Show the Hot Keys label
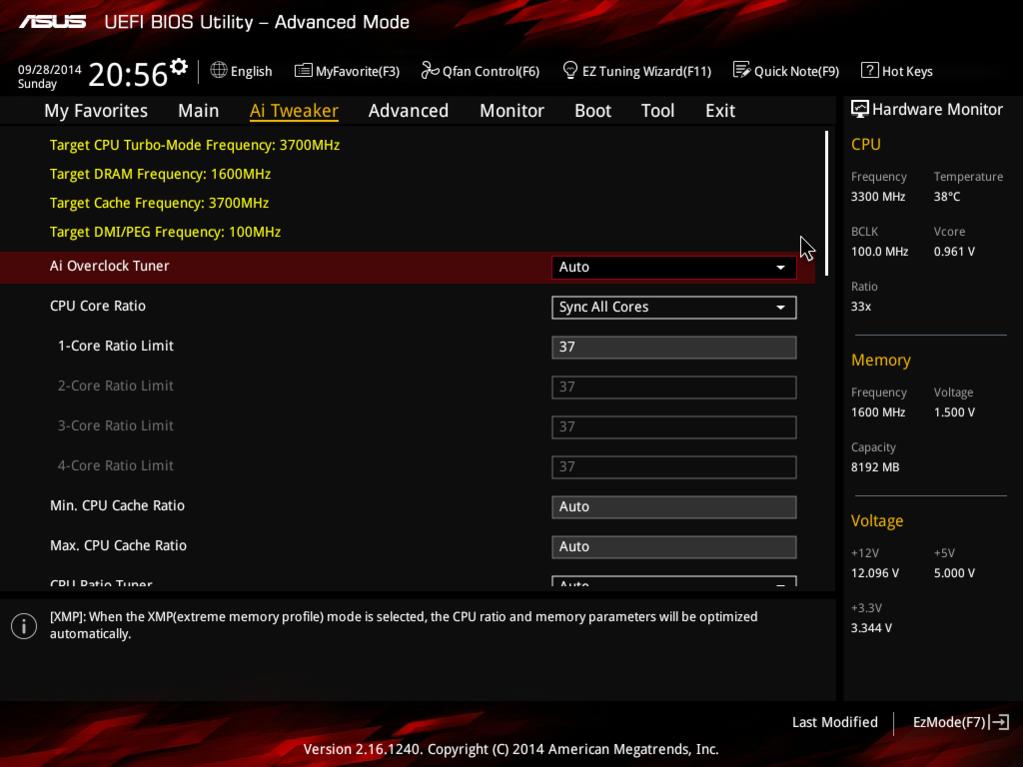This screenshot has height=767, width=1023. [x=907, y=71]
